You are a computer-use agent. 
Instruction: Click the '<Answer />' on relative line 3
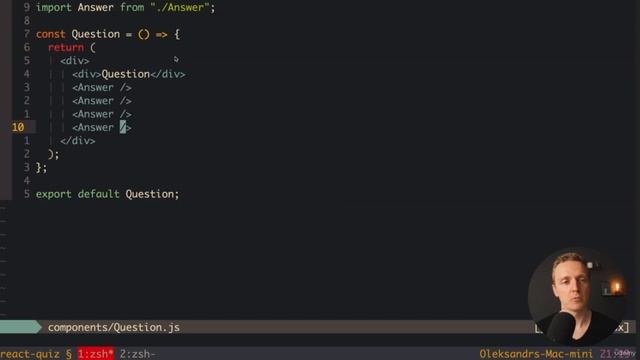102,87
